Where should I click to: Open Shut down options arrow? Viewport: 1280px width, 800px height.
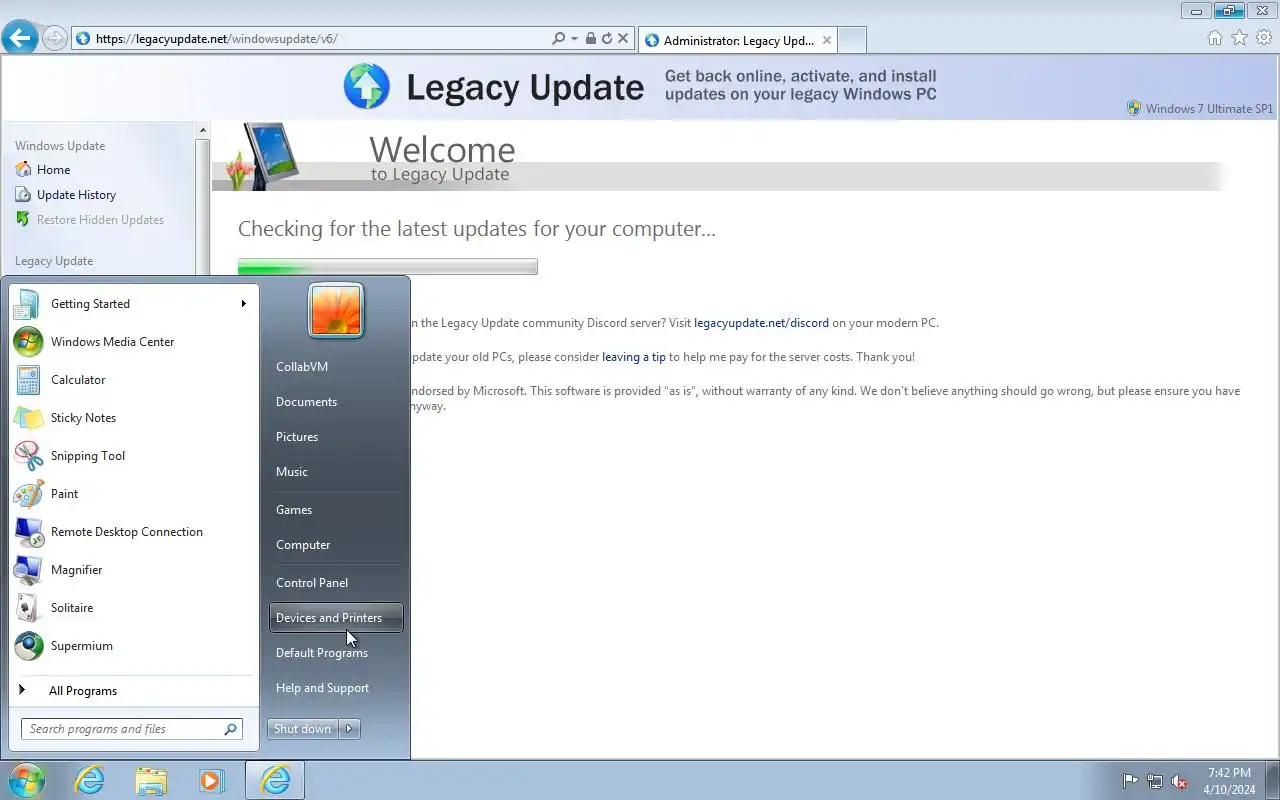coord(349,729)
